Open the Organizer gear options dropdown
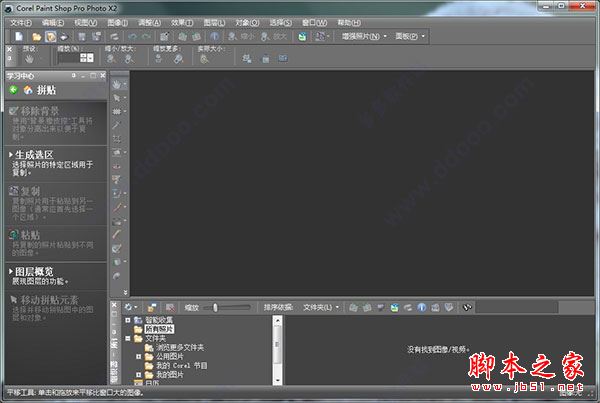 pyautogui.click(x=130, y=307)
